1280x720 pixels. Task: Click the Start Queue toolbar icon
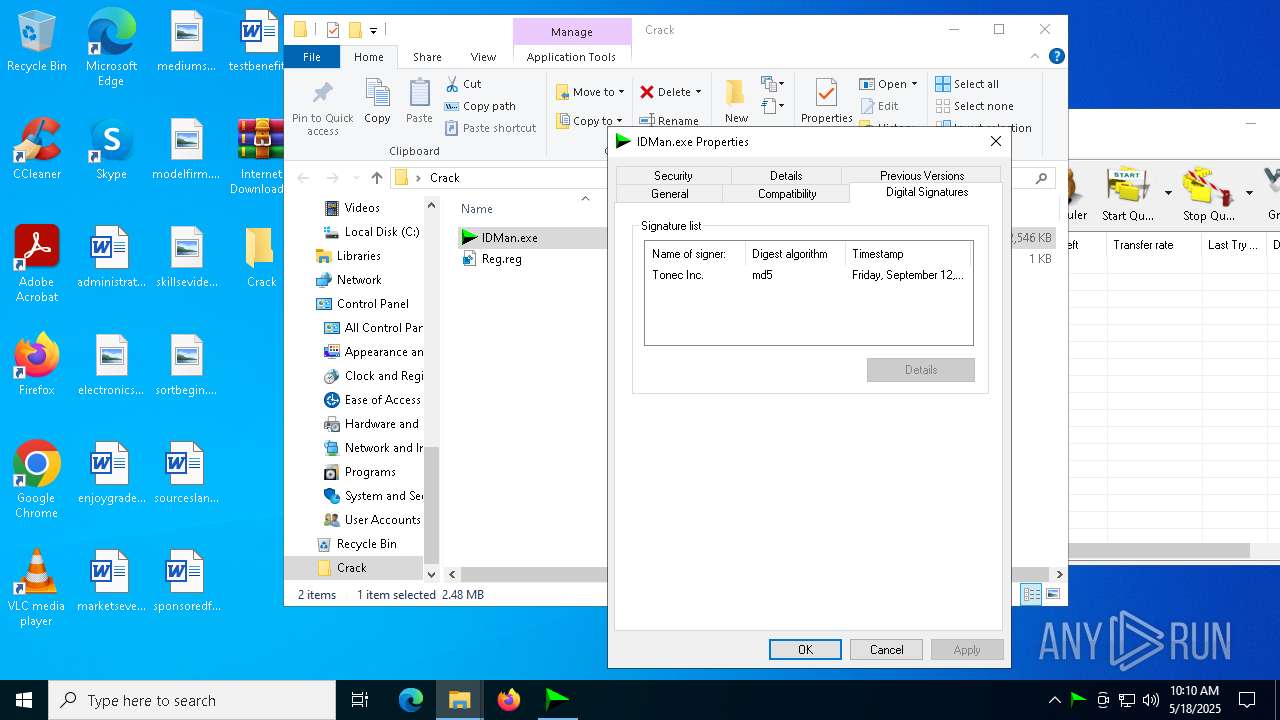(x=1127, y=195)
